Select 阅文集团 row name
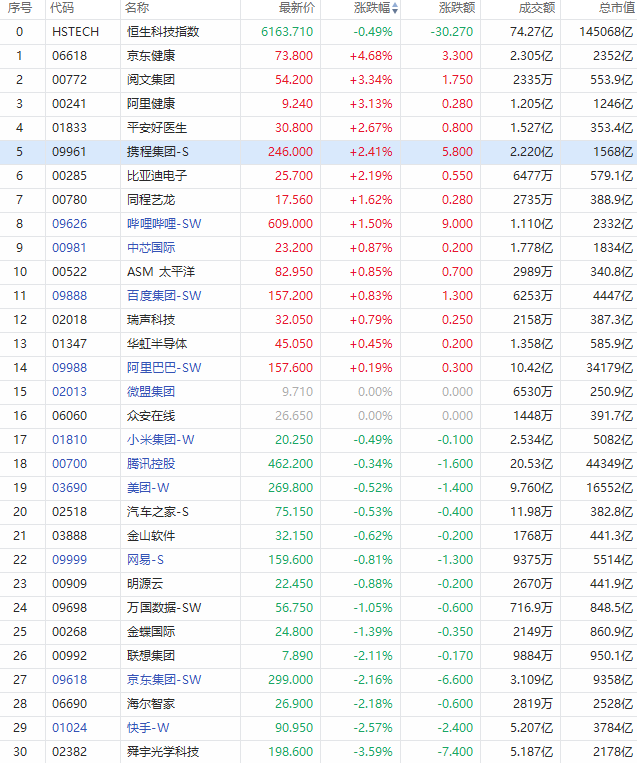Image resolution: width=637 pixels, height=763 pixels. (151, 80)
